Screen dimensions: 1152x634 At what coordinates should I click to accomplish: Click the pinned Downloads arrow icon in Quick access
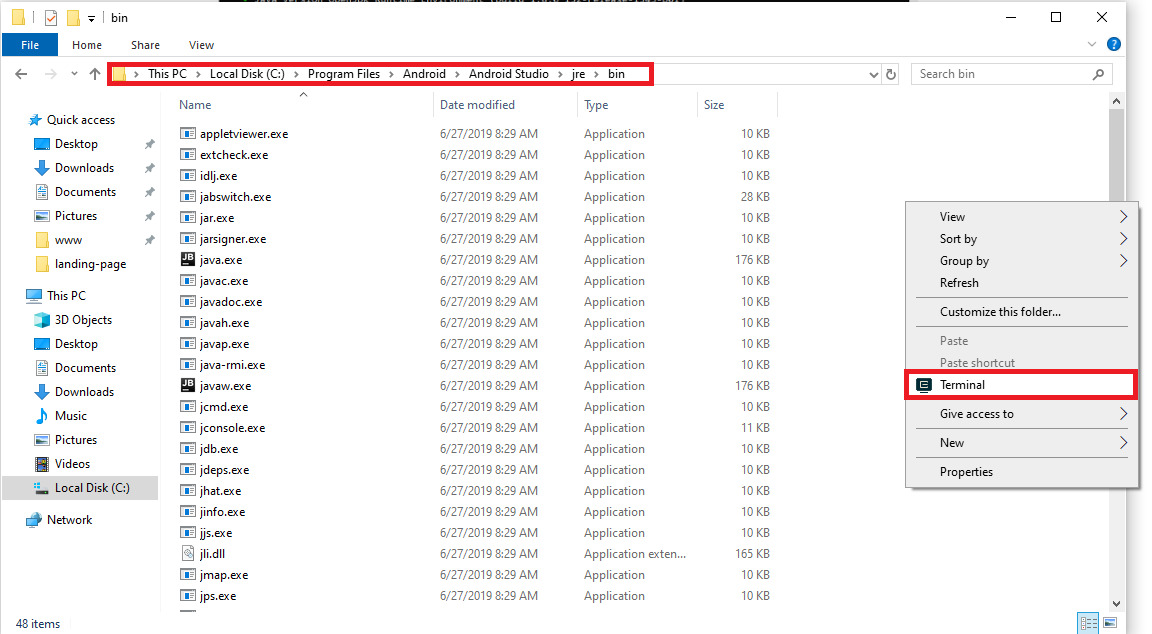pos(42,167)
